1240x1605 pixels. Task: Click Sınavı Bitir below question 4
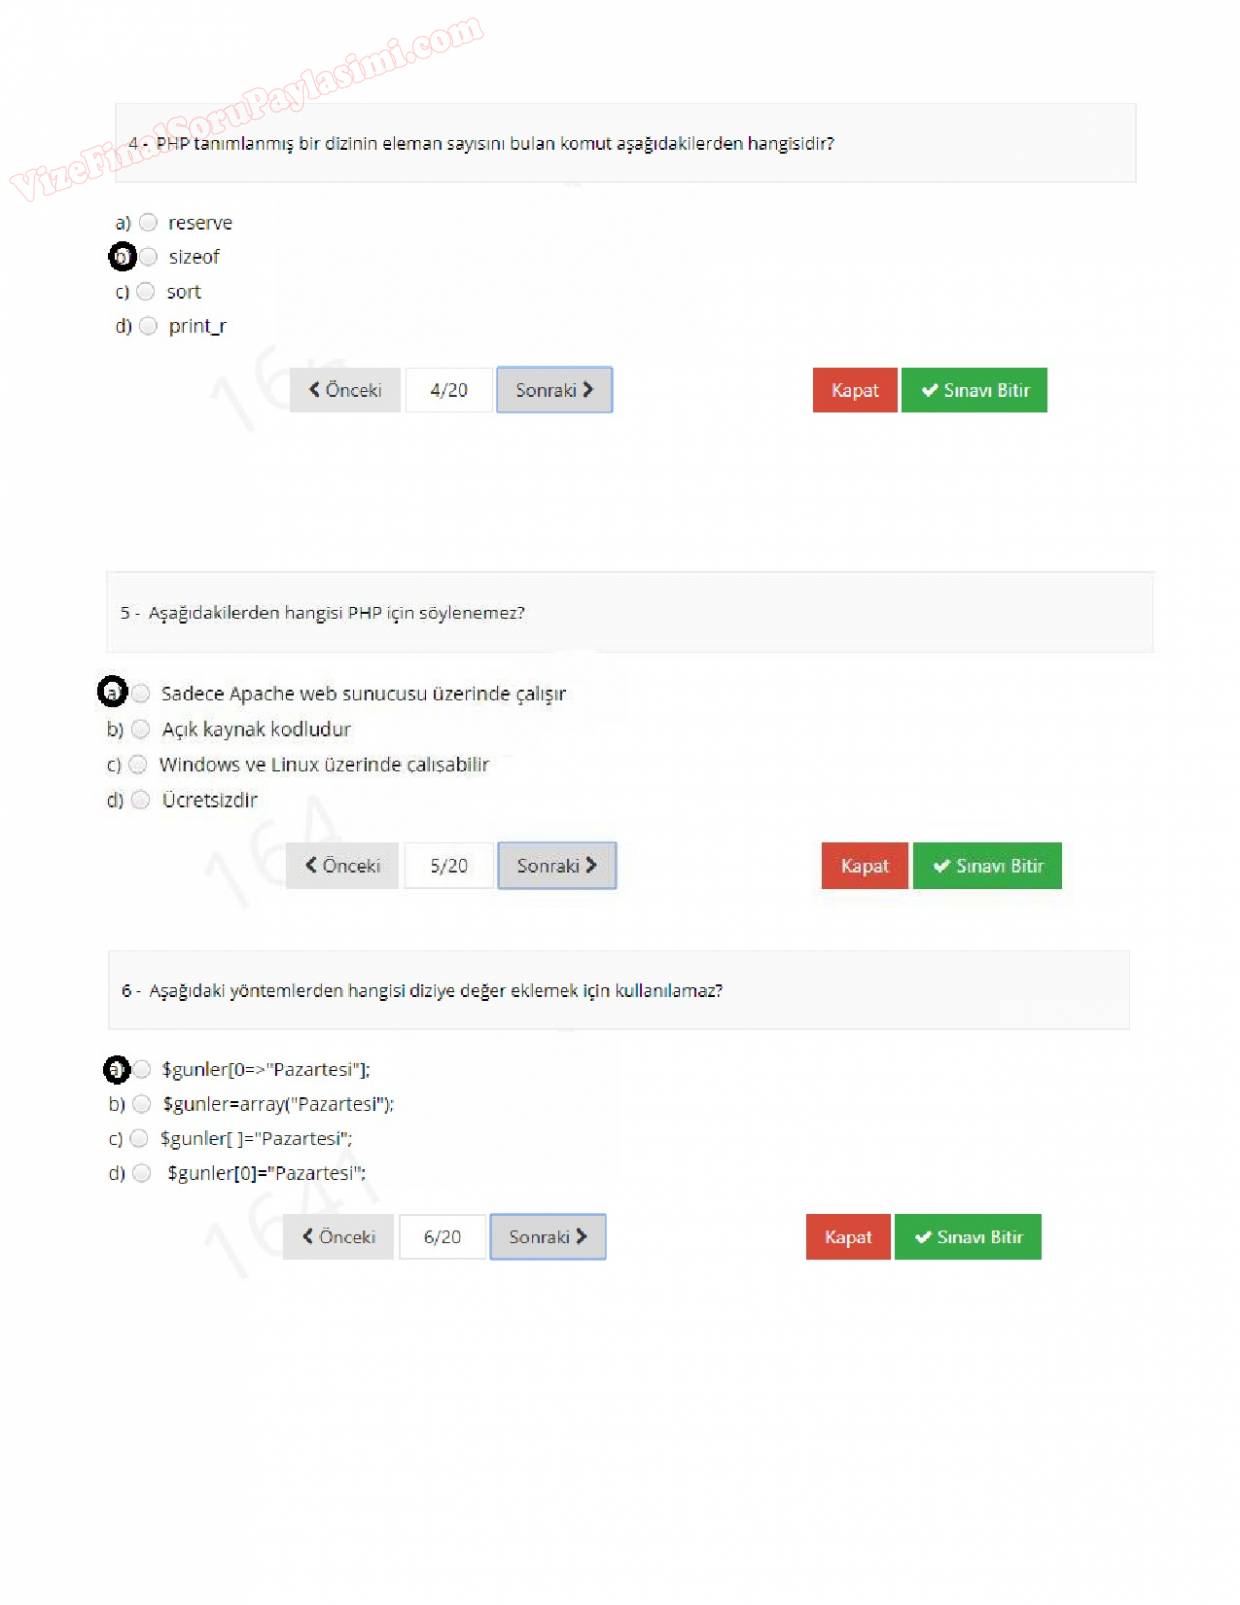[974, 390]
